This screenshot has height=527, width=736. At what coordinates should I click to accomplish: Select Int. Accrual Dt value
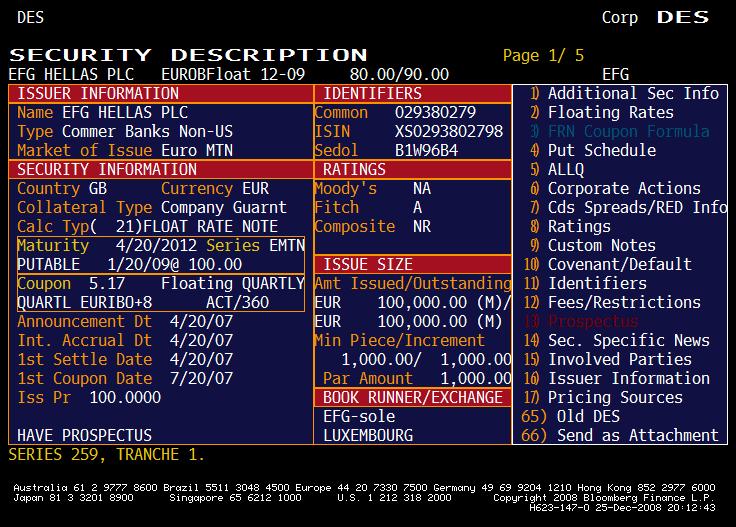(201, 340)
